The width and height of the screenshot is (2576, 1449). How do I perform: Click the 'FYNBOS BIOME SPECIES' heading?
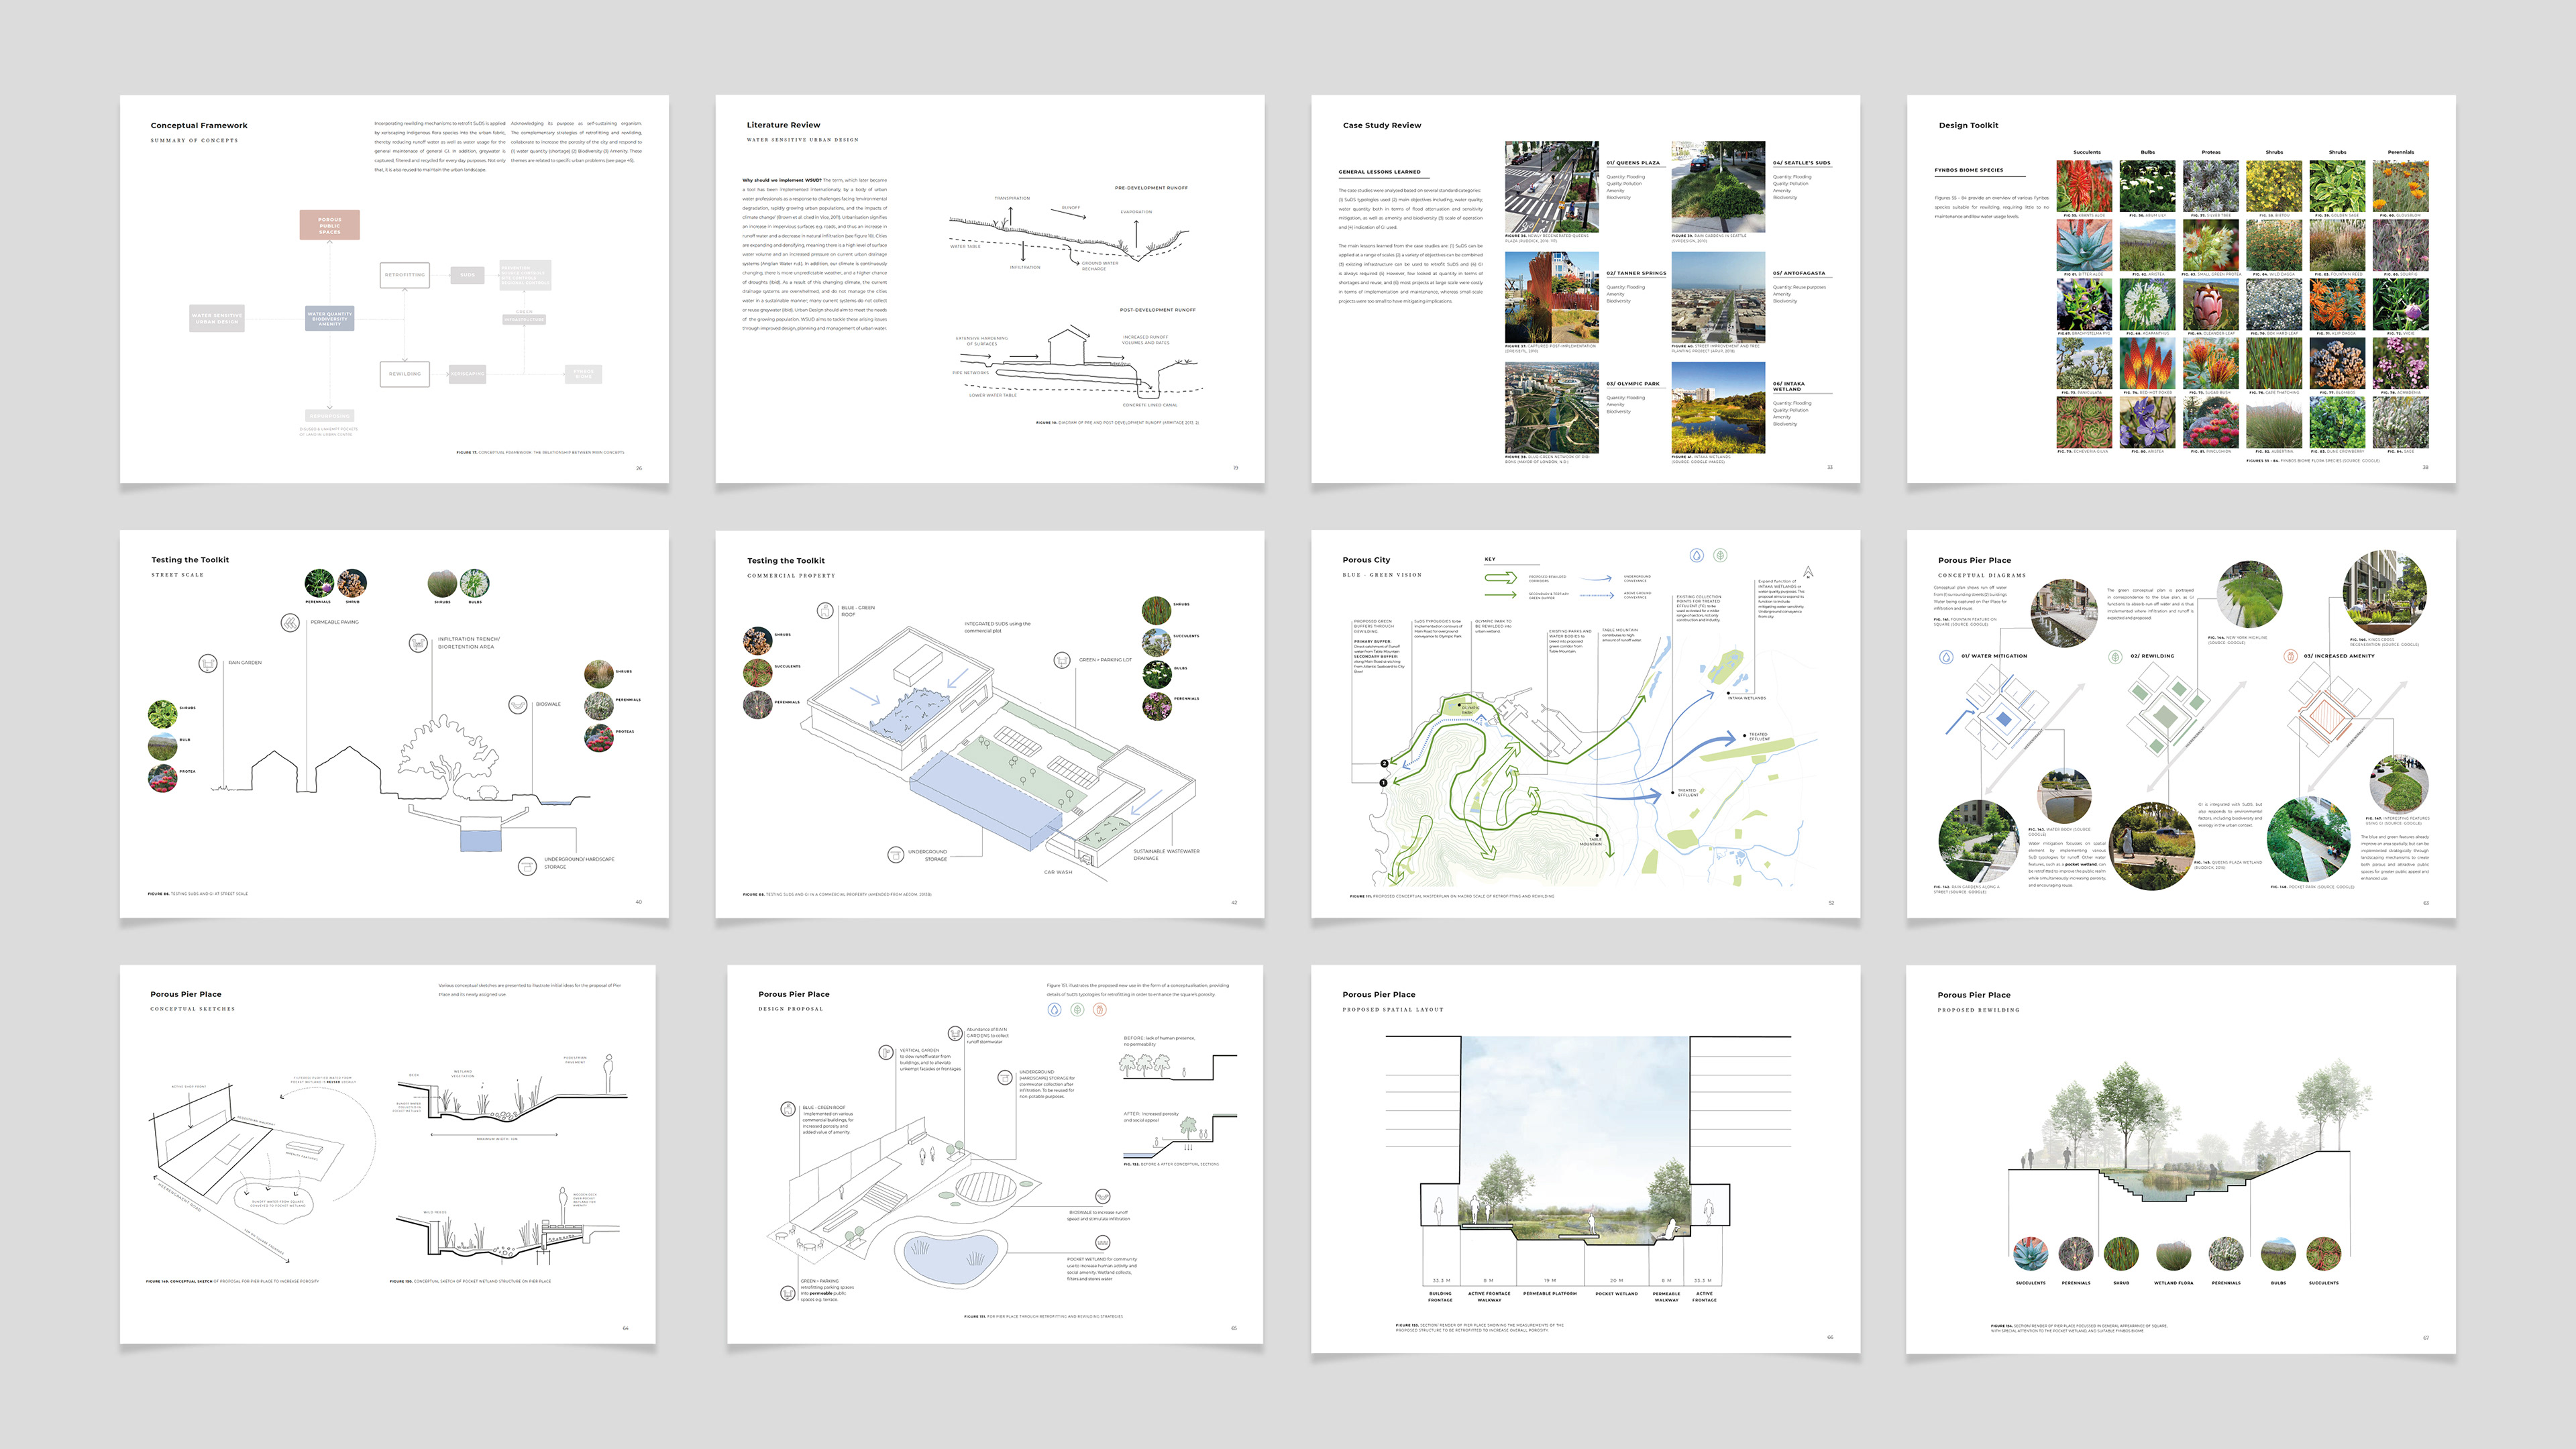click(1969, 170)
